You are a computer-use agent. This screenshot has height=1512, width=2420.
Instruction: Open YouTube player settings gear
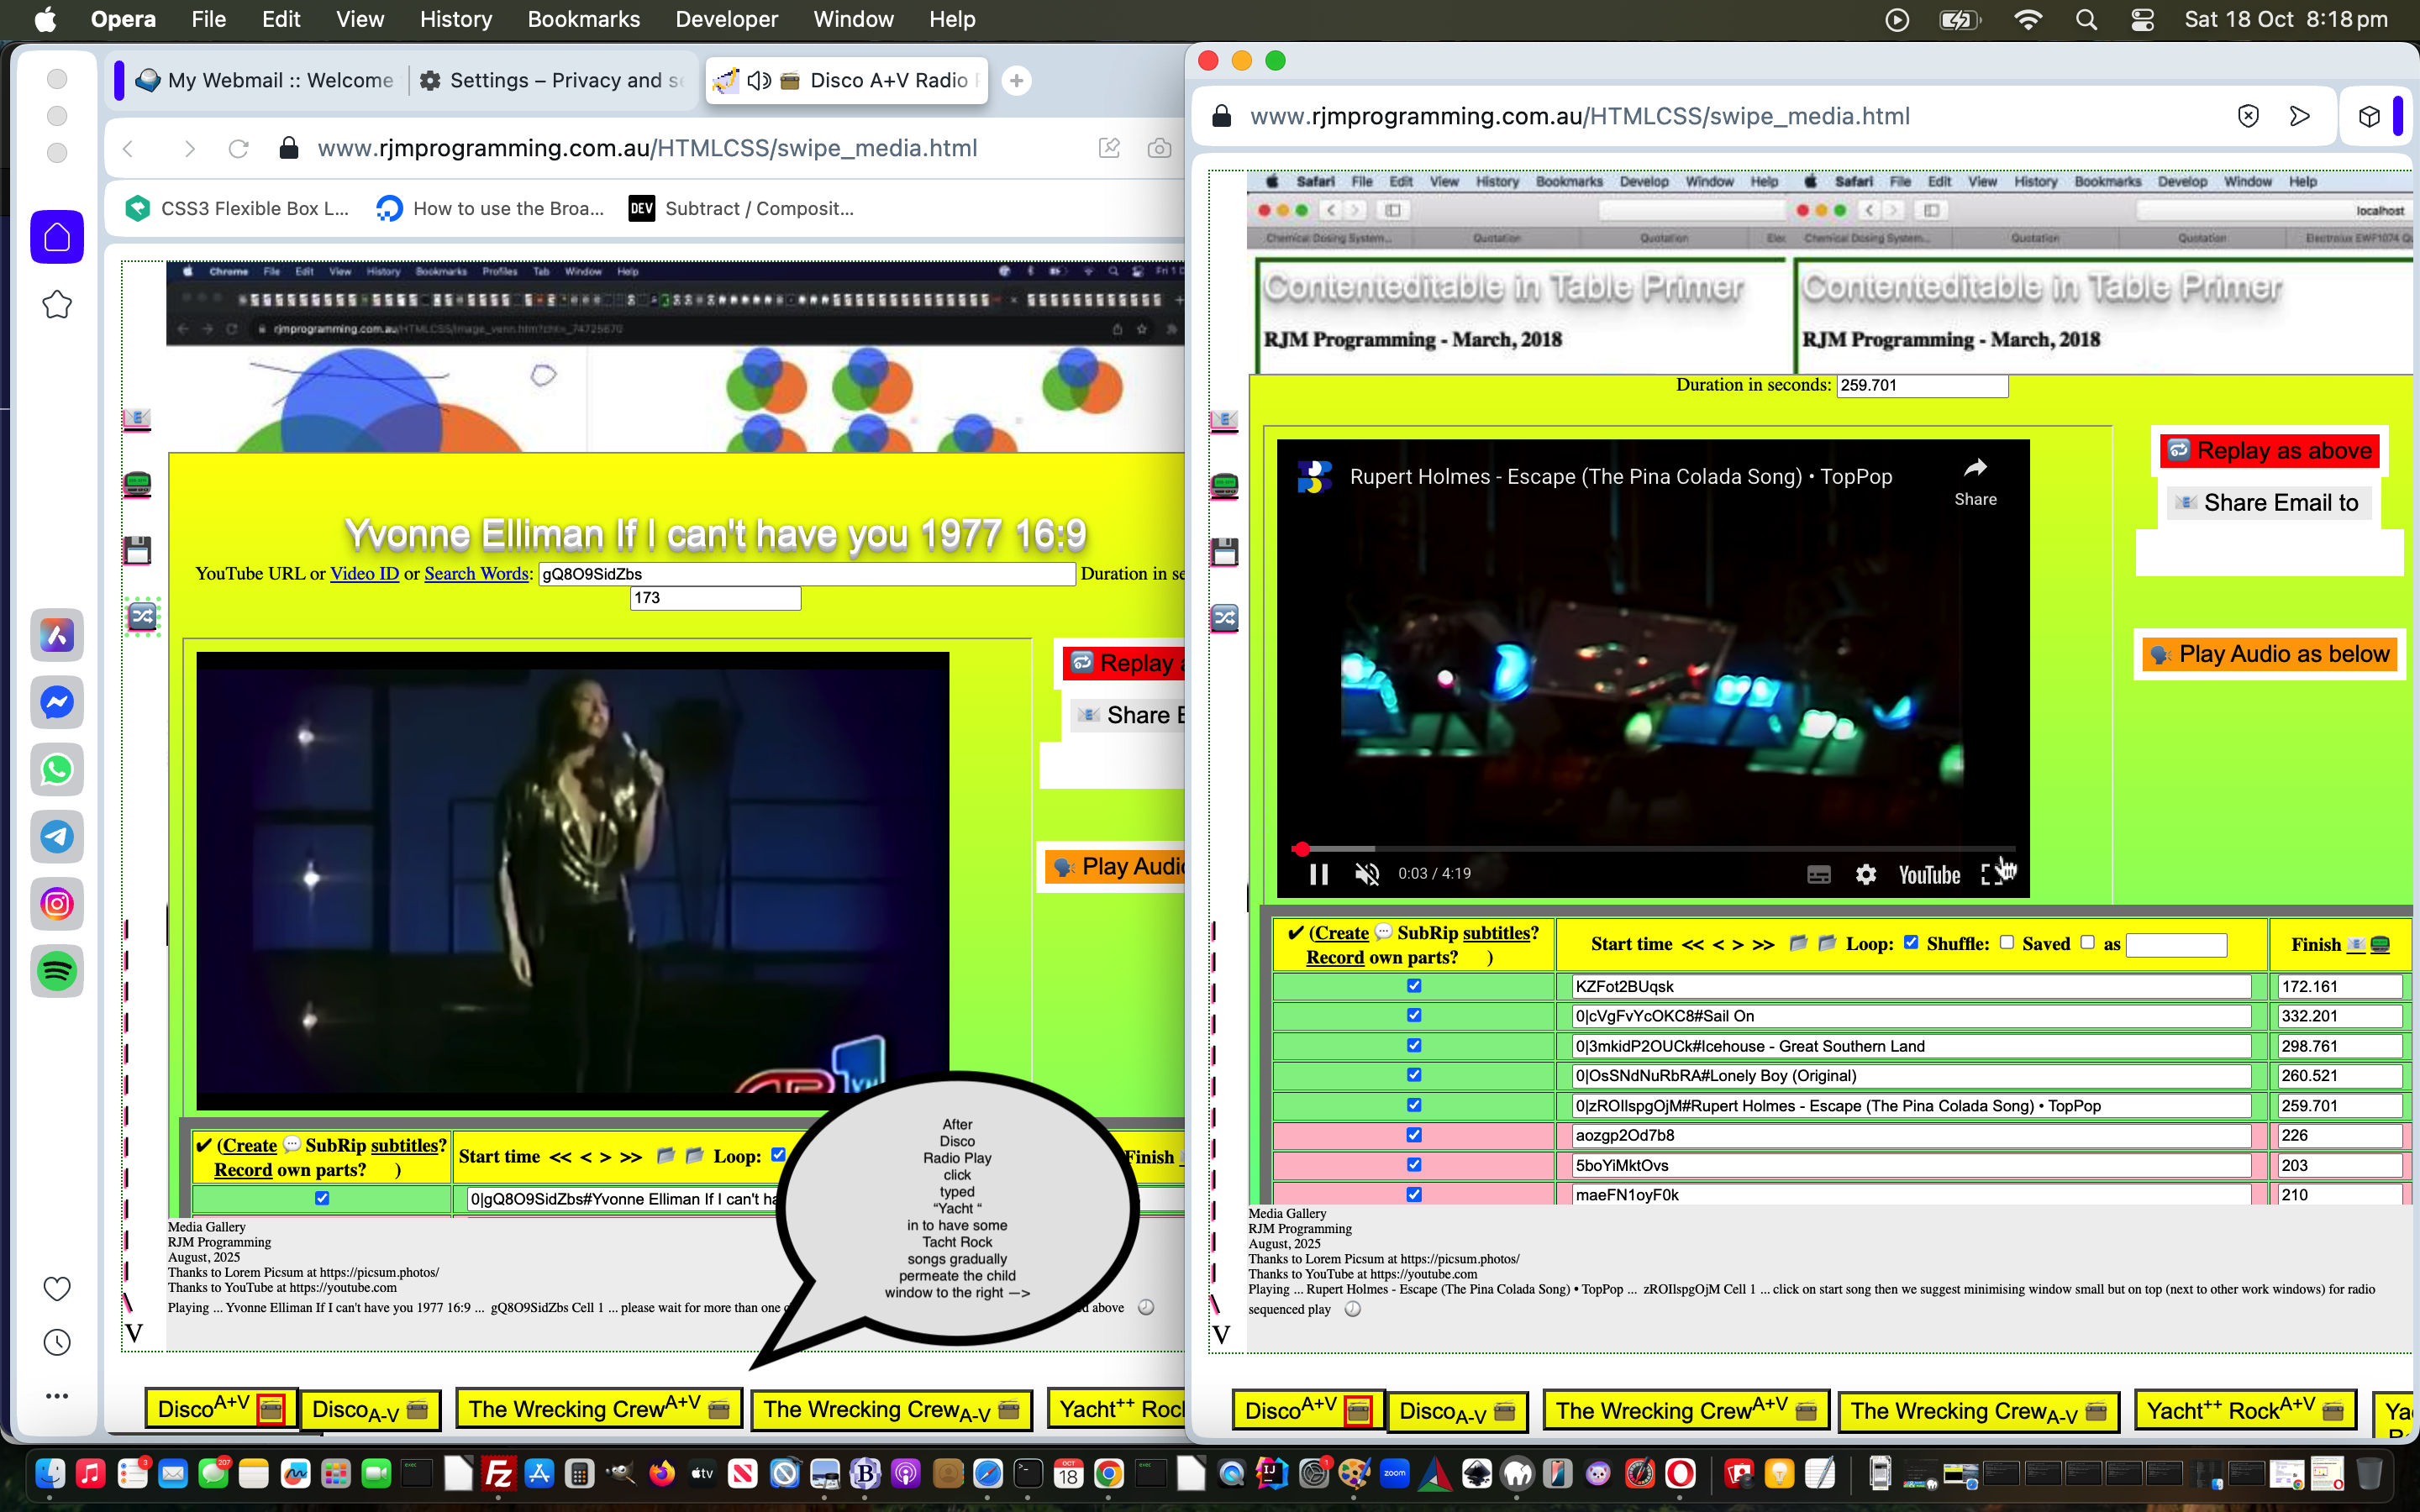point(1865,874)
